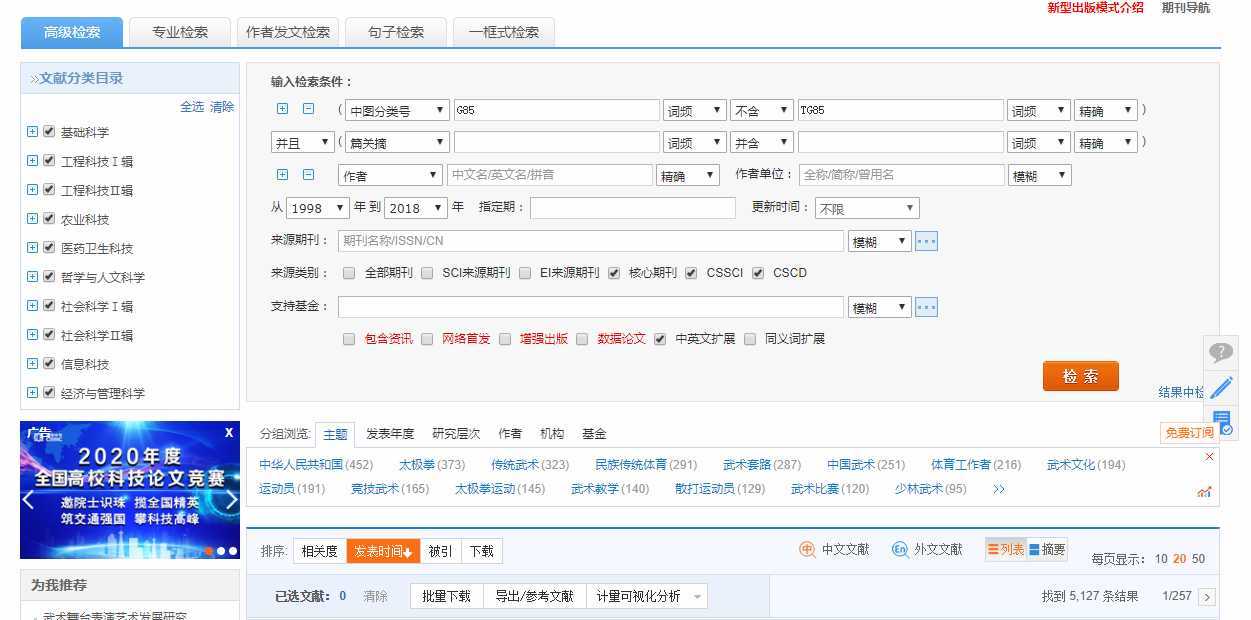Viewport: 1251px width, 620px height.
Task: Check the SCI来源期刊 checkbox
Action: (x=427, y=273)
